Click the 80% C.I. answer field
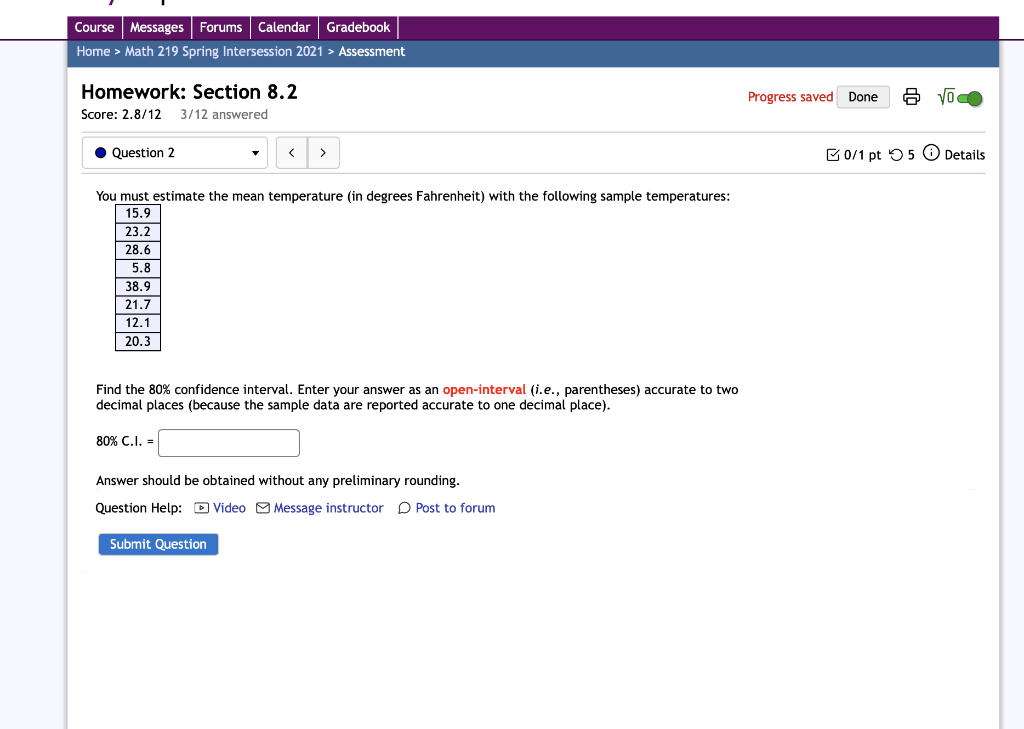Viewport: 1024px width, 729px height. tap(228, 442)
